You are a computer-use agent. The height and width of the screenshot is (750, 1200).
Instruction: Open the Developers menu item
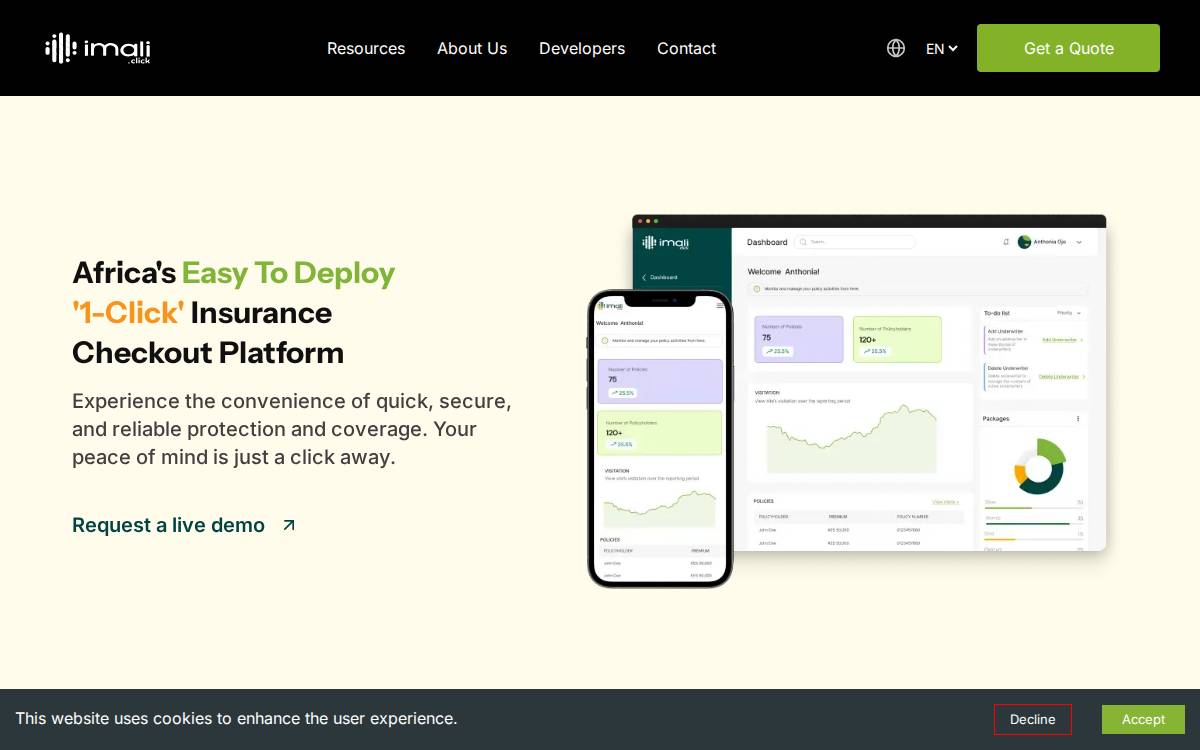click(582, 48)
